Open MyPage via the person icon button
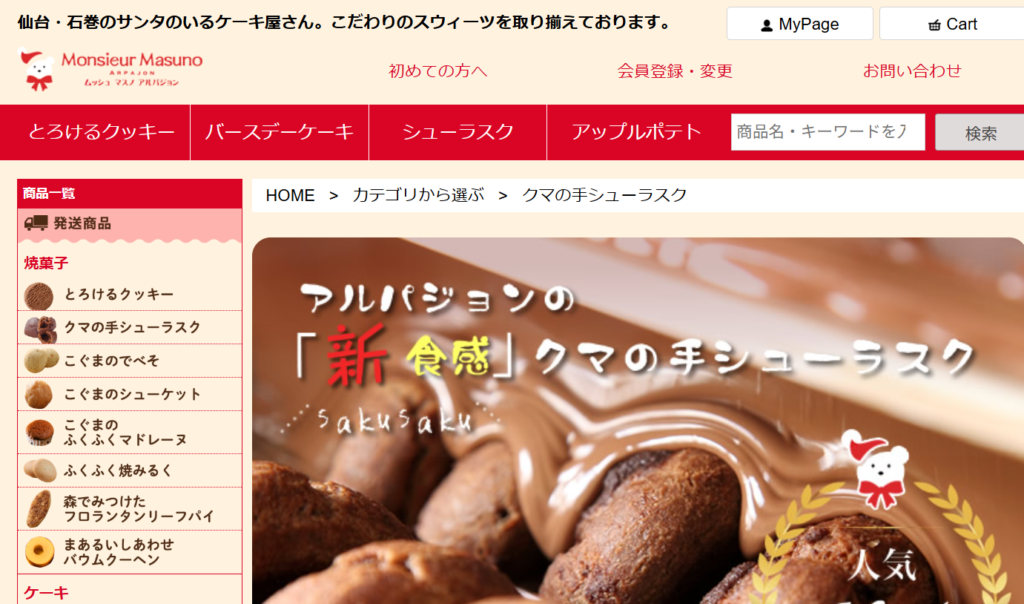The height and width of the screenshot is (604, 1024). point(799,24)
